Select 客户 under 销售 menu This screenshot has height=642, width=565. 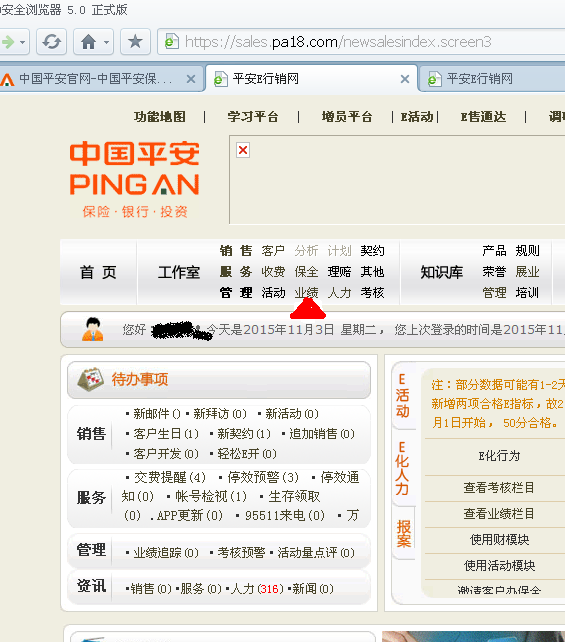point(273,251)
